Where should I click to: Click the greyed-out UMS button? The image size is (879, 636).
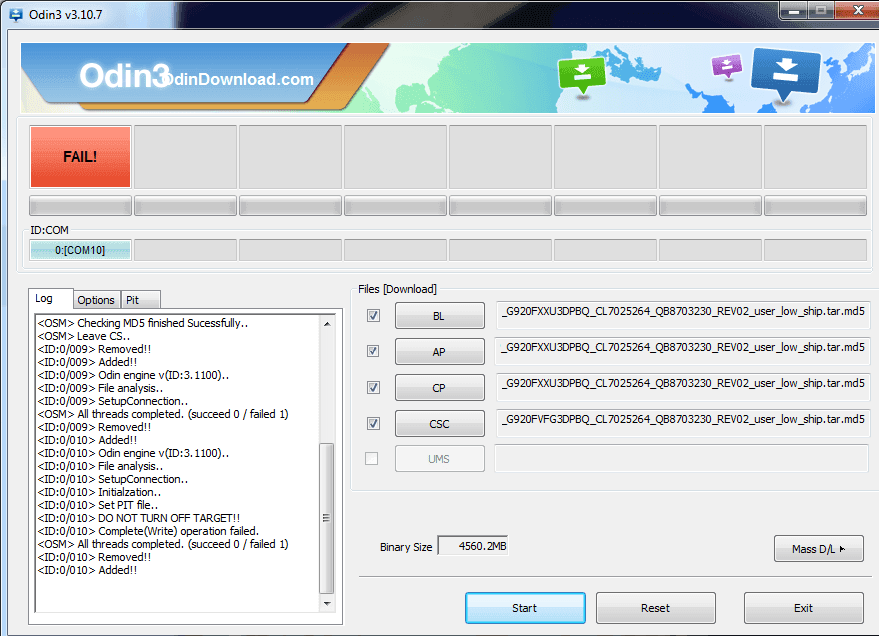pos(440,459)
